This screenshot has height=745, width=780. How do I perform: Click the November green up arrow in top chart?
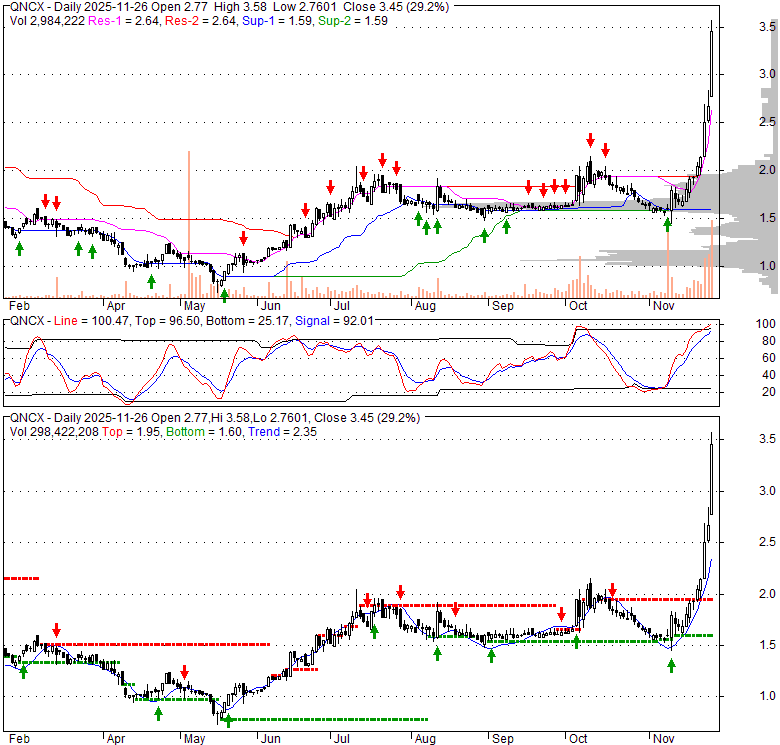pyautogui.click(x=667, y=223)
